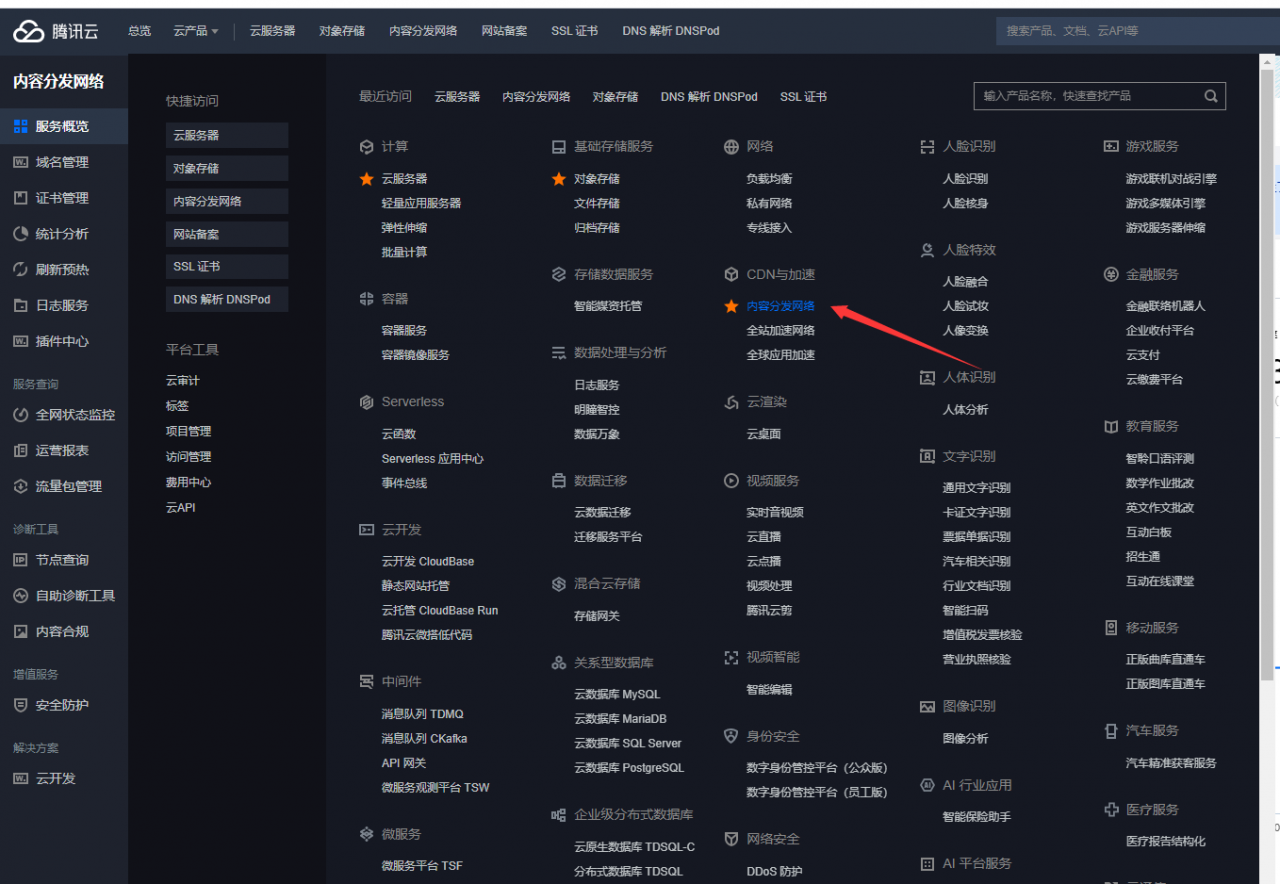Unfavorite 内容分发网络 via its star

[x=731, y=305]
